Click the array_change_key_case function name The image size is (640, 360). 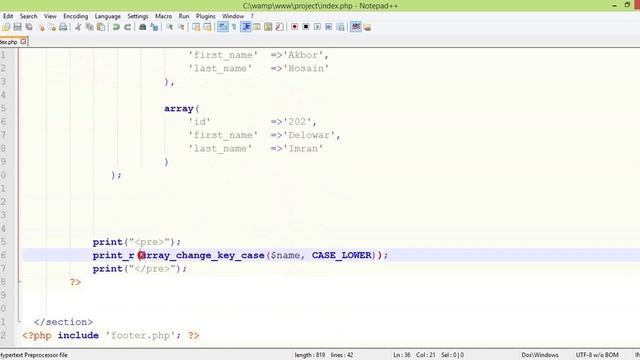pyautogui.click(x=201, y=256)
